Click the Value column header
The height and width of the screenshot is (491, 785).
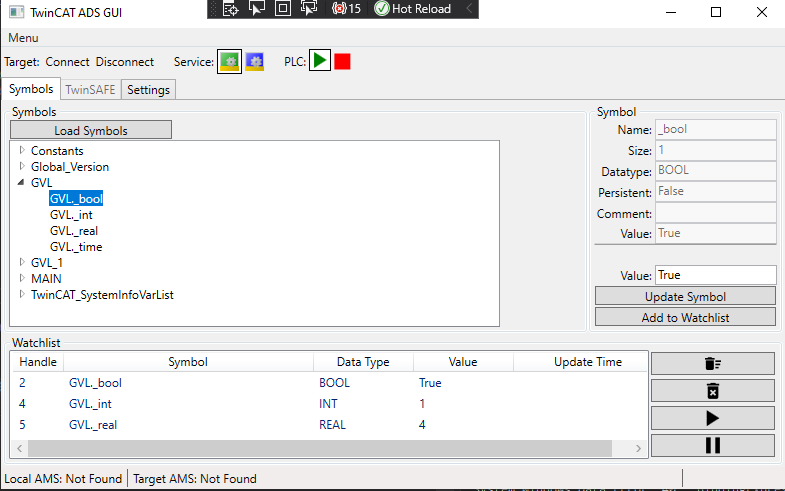[463, 362]
